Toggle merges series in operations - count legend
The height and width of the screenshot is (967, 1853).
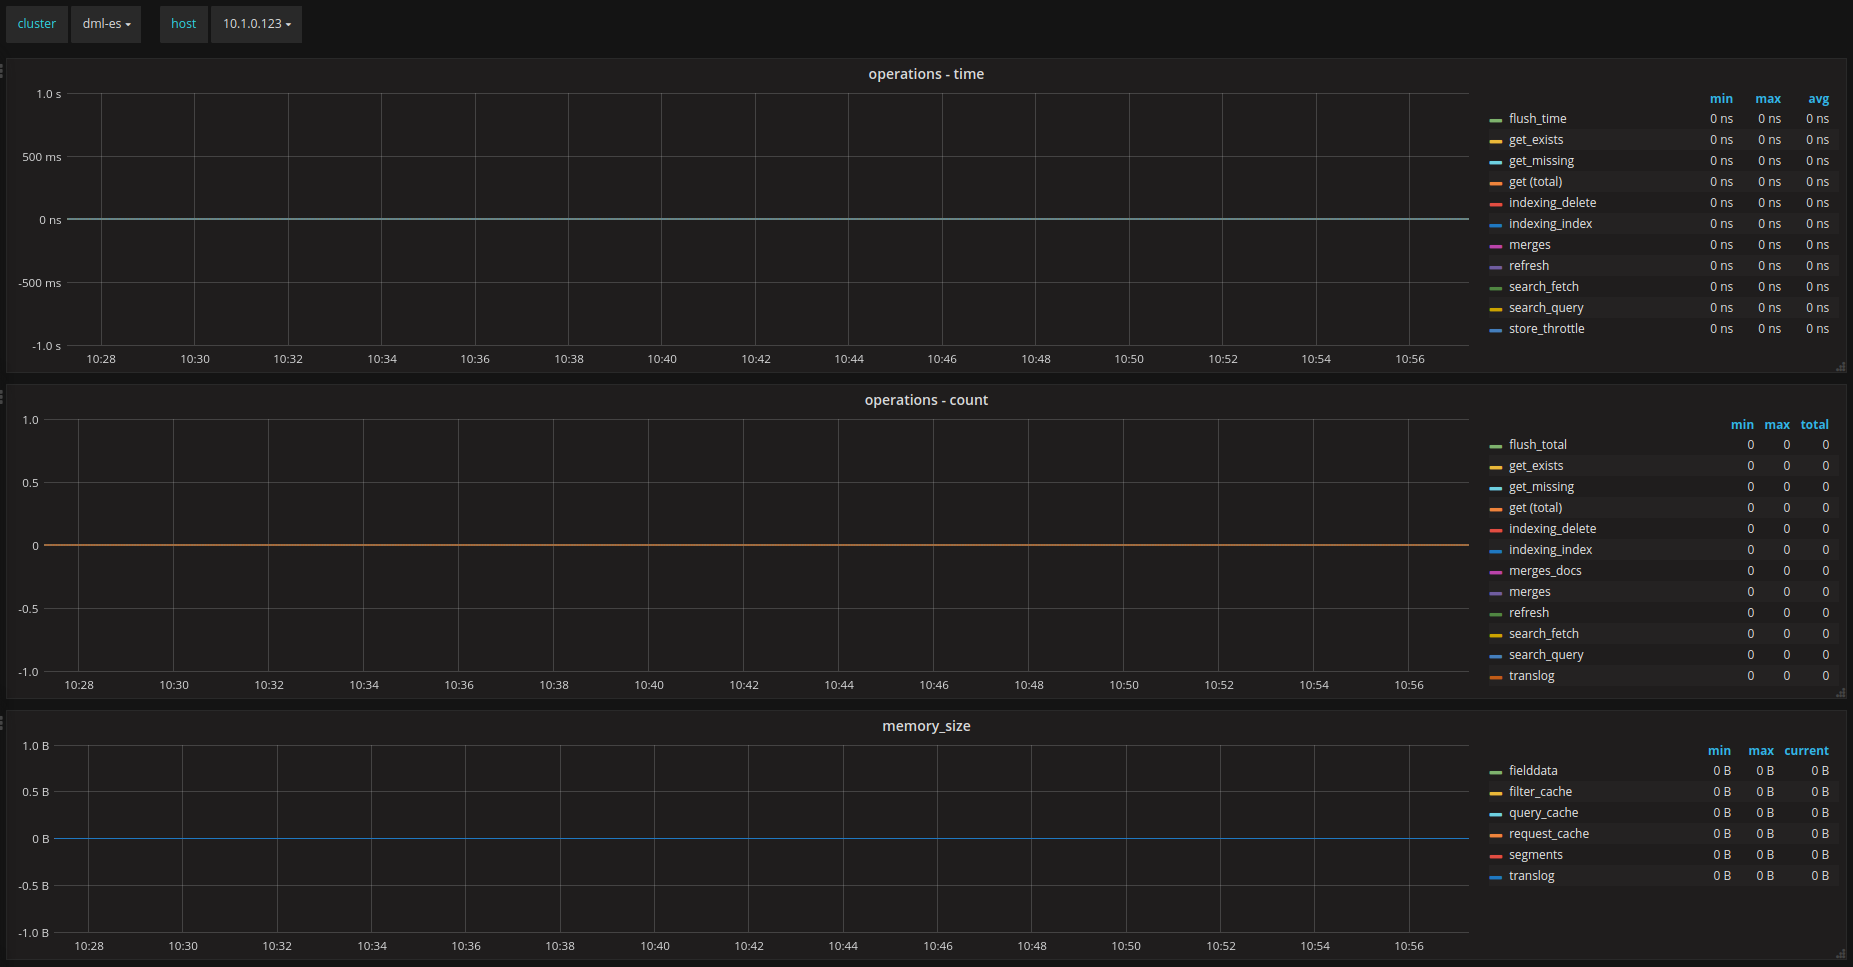pos(1529,592)
